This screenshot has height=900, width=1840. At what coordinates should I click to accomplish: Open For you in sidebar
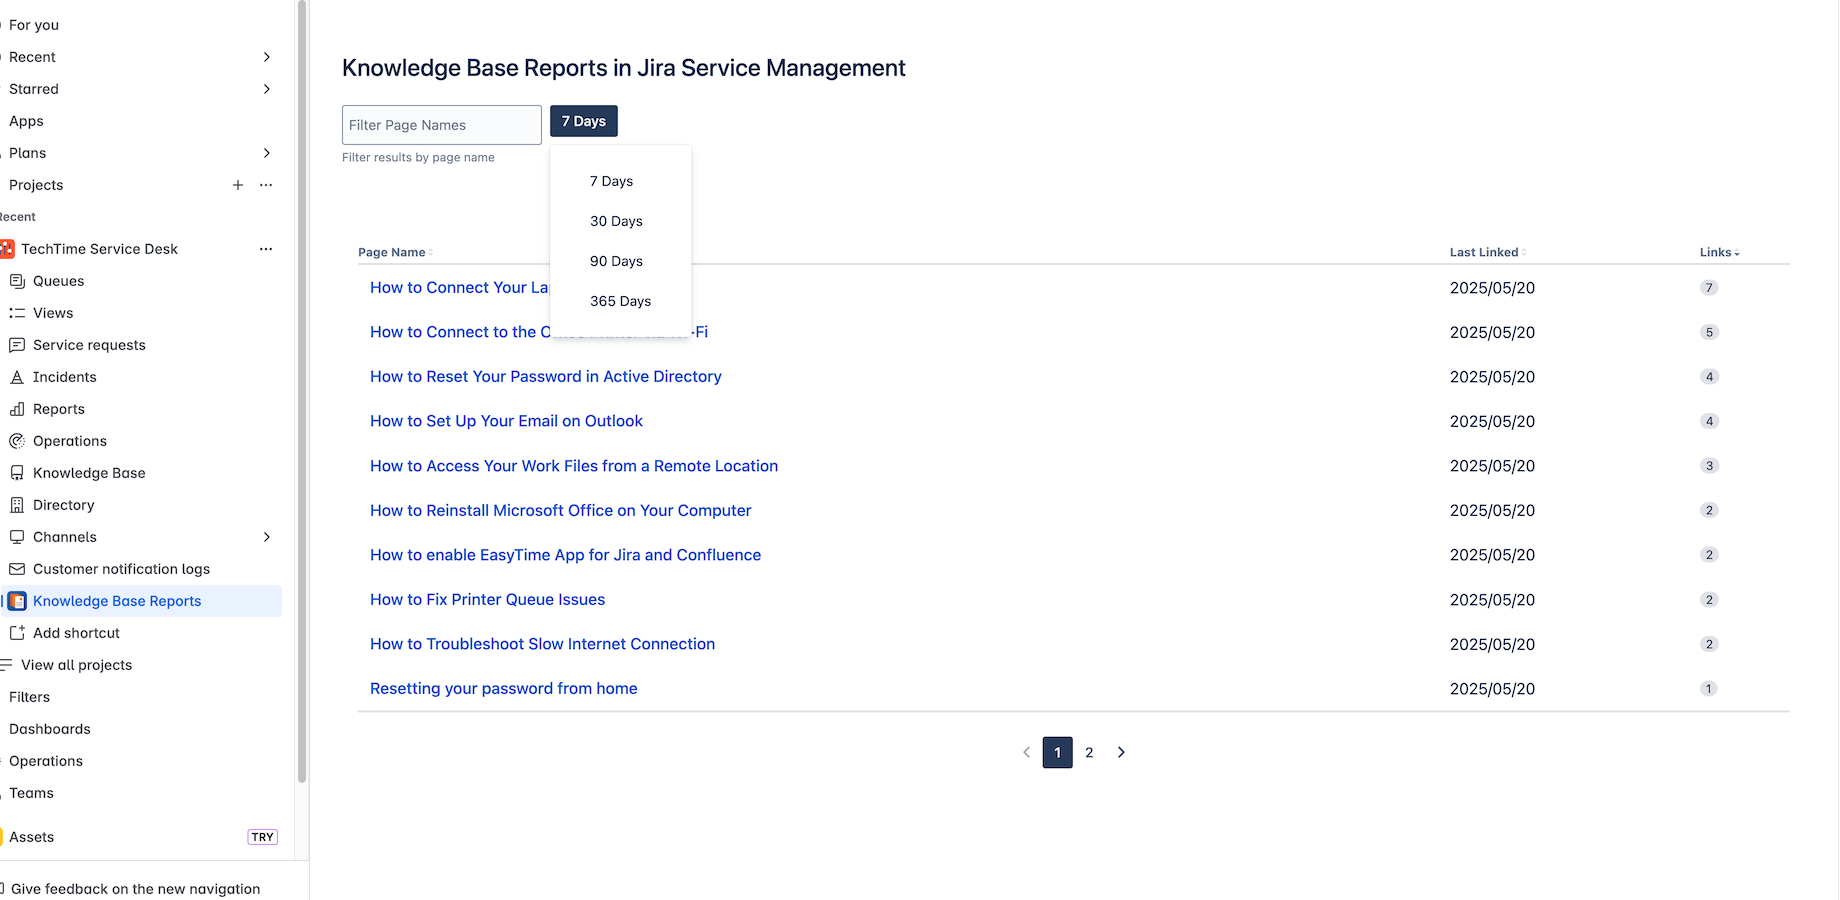[34, 25]
